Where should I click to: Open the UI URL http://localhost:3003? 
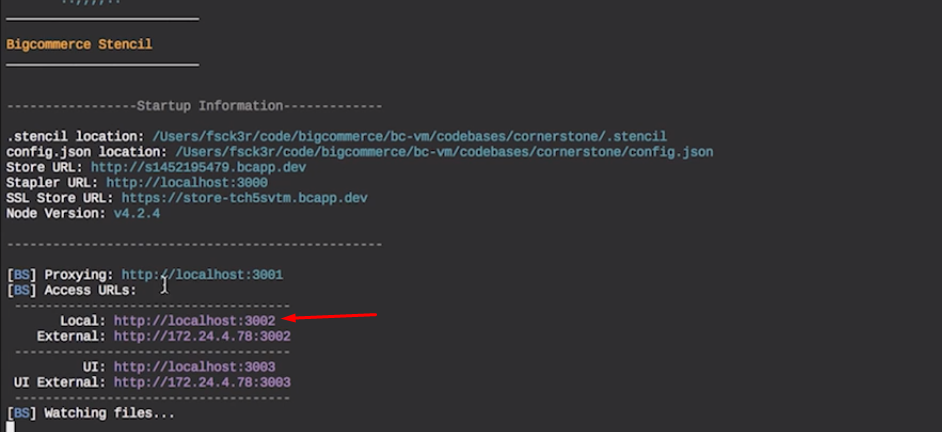tap(195, 367)
